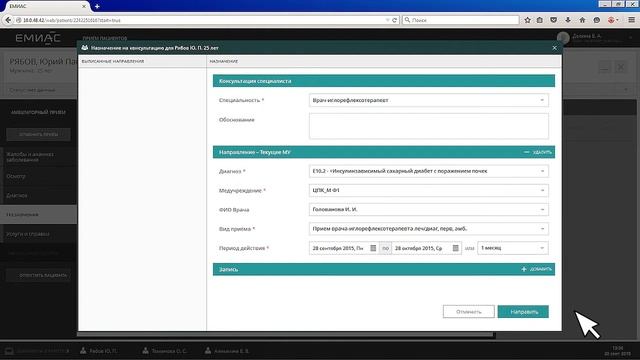640x360 pixels.
Task: Select the Назначение panel header
Action: tap(224, 61)
